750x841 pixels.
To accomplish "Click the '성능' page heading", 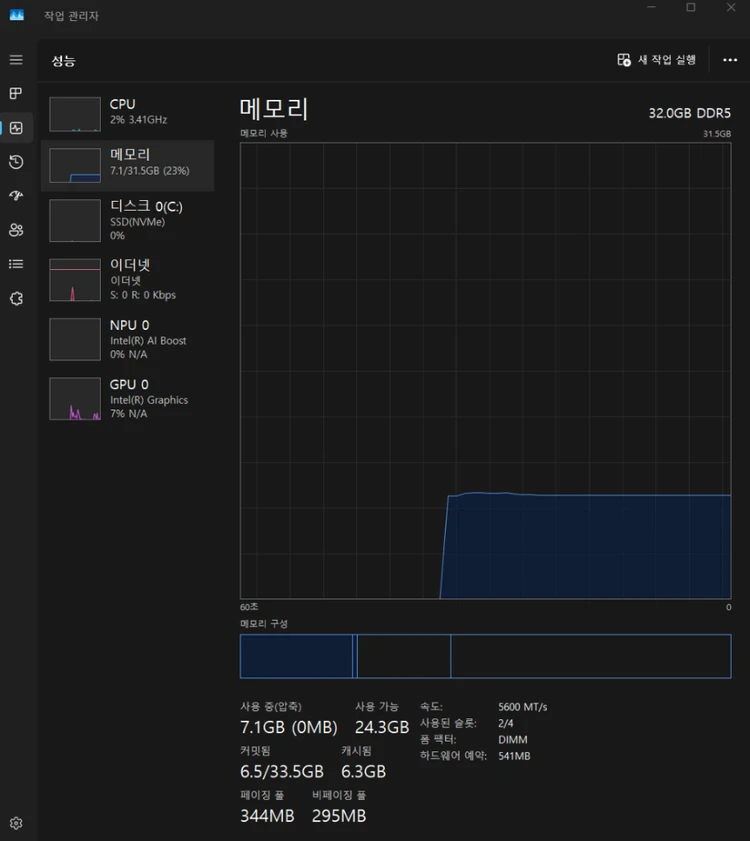I will point(63,61).
